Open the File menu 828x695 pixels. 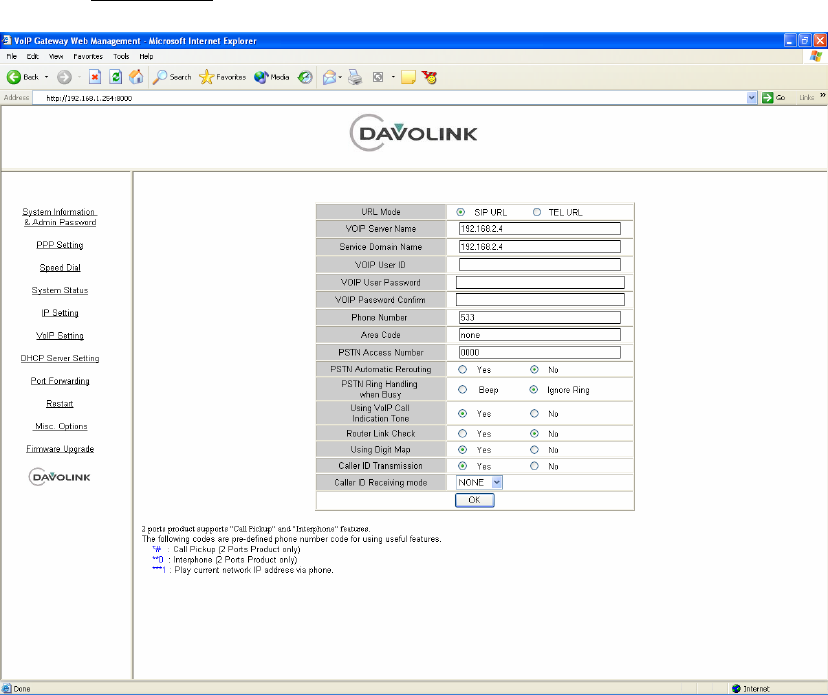pos(12,57)
